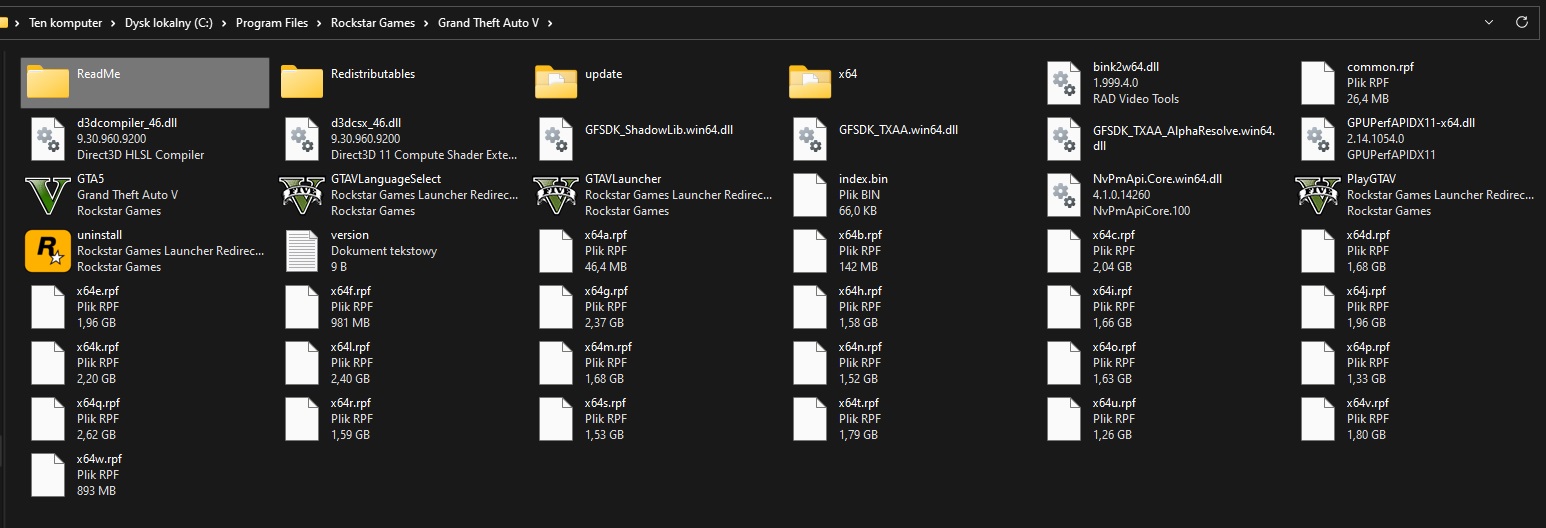Select the x64d.rpf file icon
1546x528 pixels.
pyautogui.click(x=1317, y=251)
